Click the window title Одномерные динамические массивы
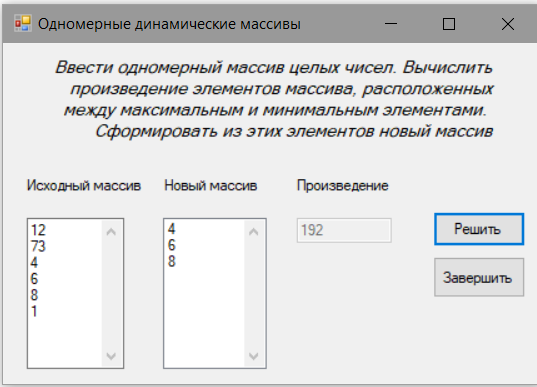537x387 pixels. point(169,24)
